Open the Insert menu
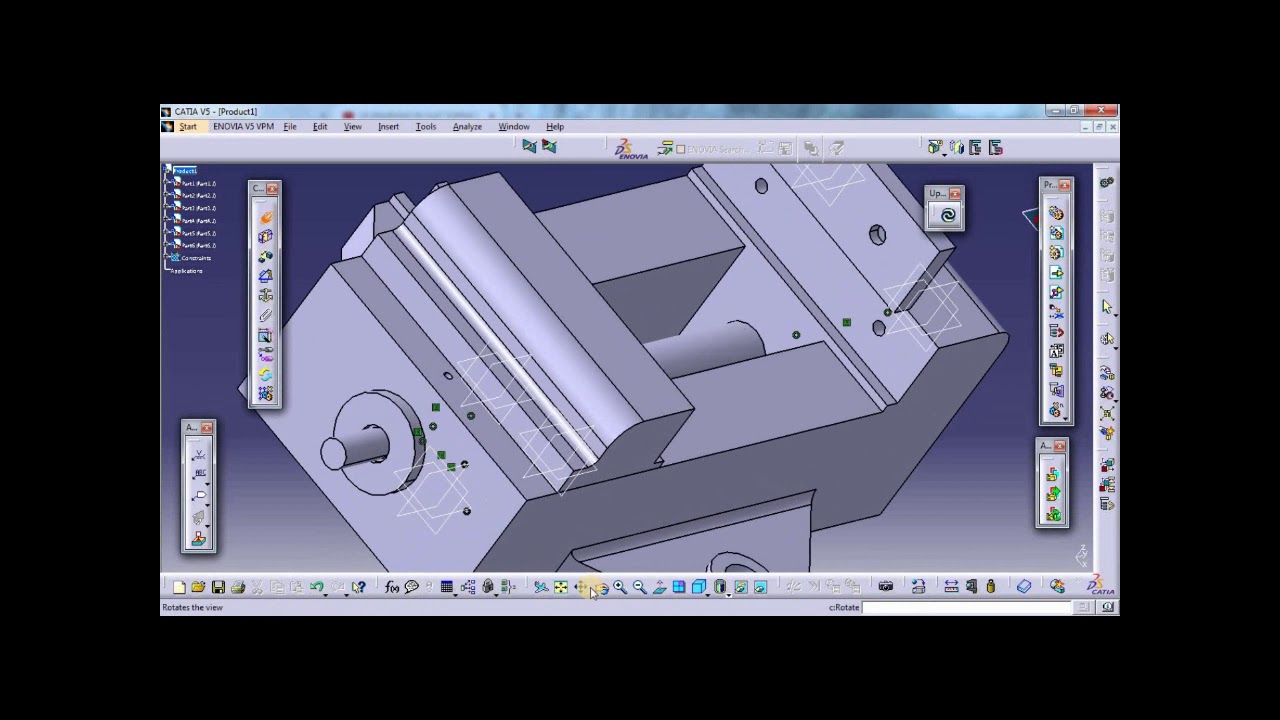 click(388, 127)
